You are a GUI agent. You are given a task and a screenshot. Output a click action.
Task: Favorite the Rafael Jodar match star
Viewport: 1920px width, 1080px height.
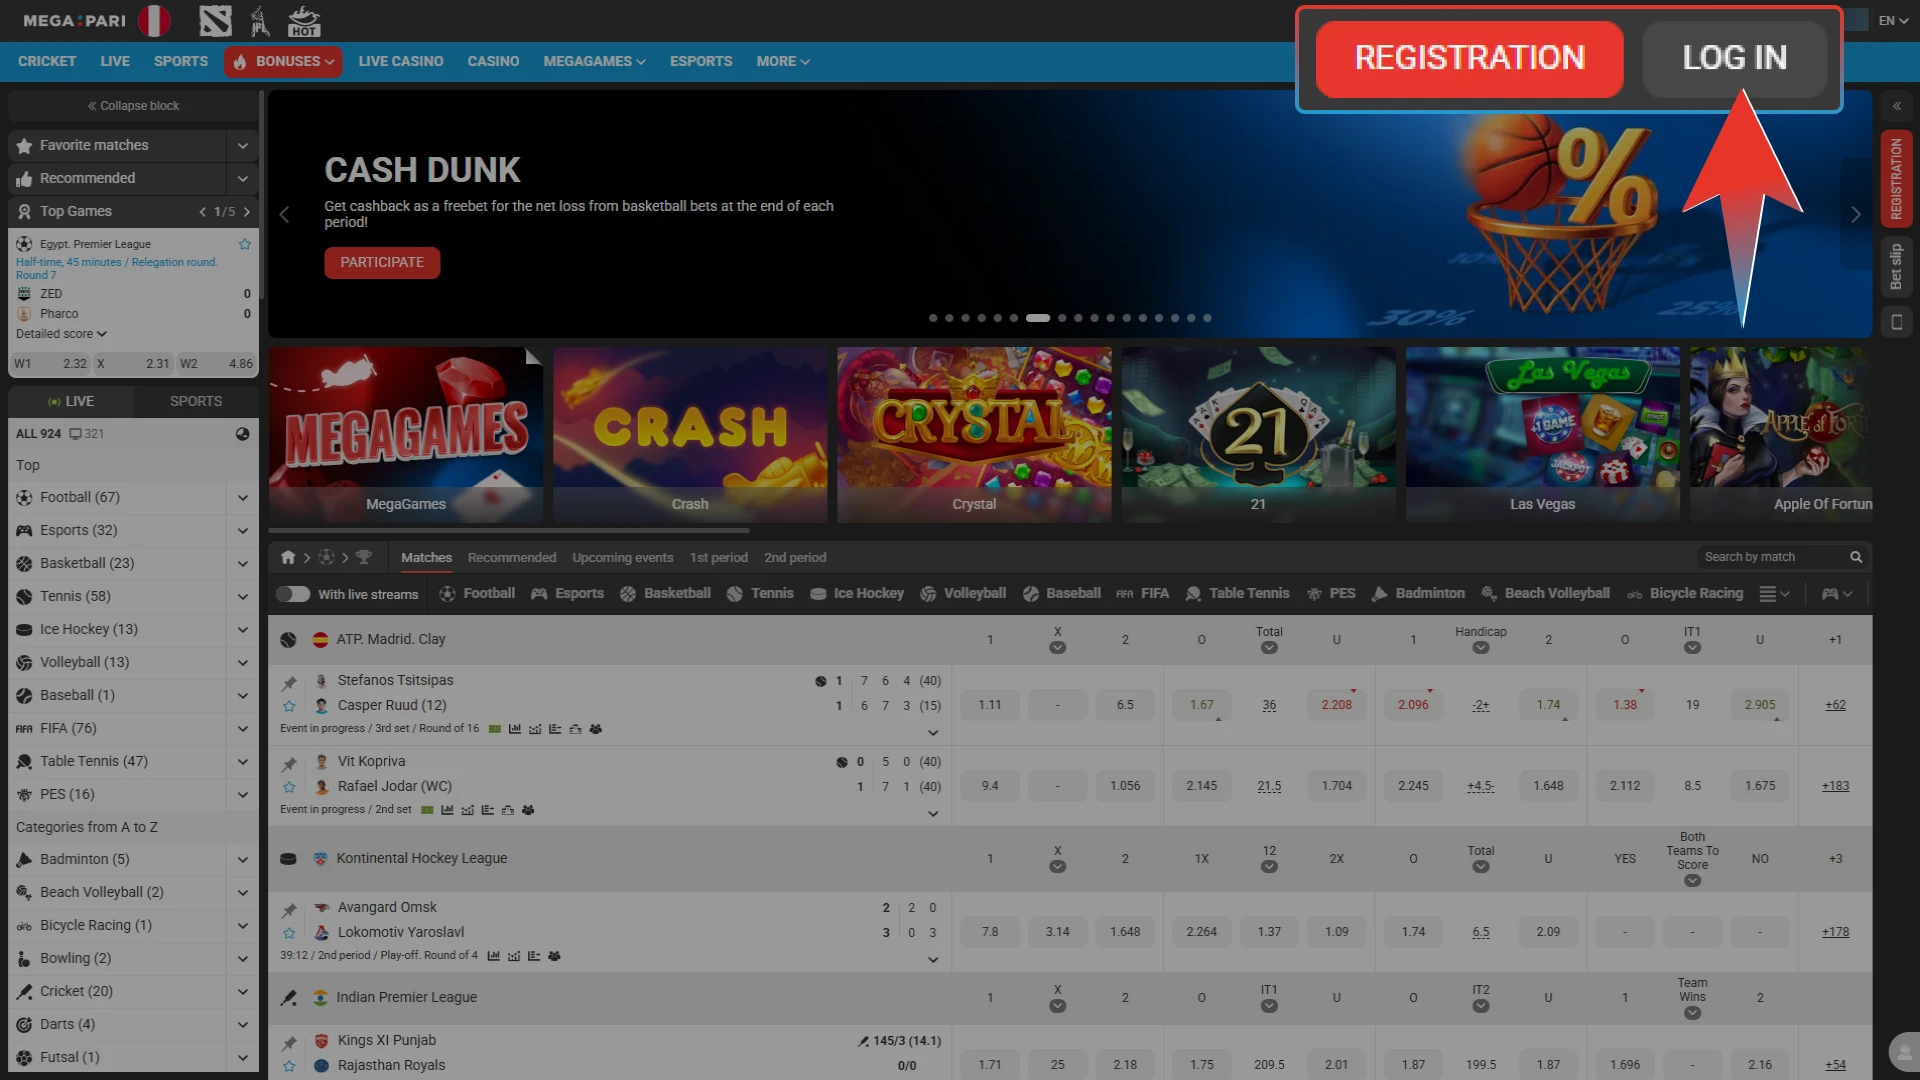289,787
